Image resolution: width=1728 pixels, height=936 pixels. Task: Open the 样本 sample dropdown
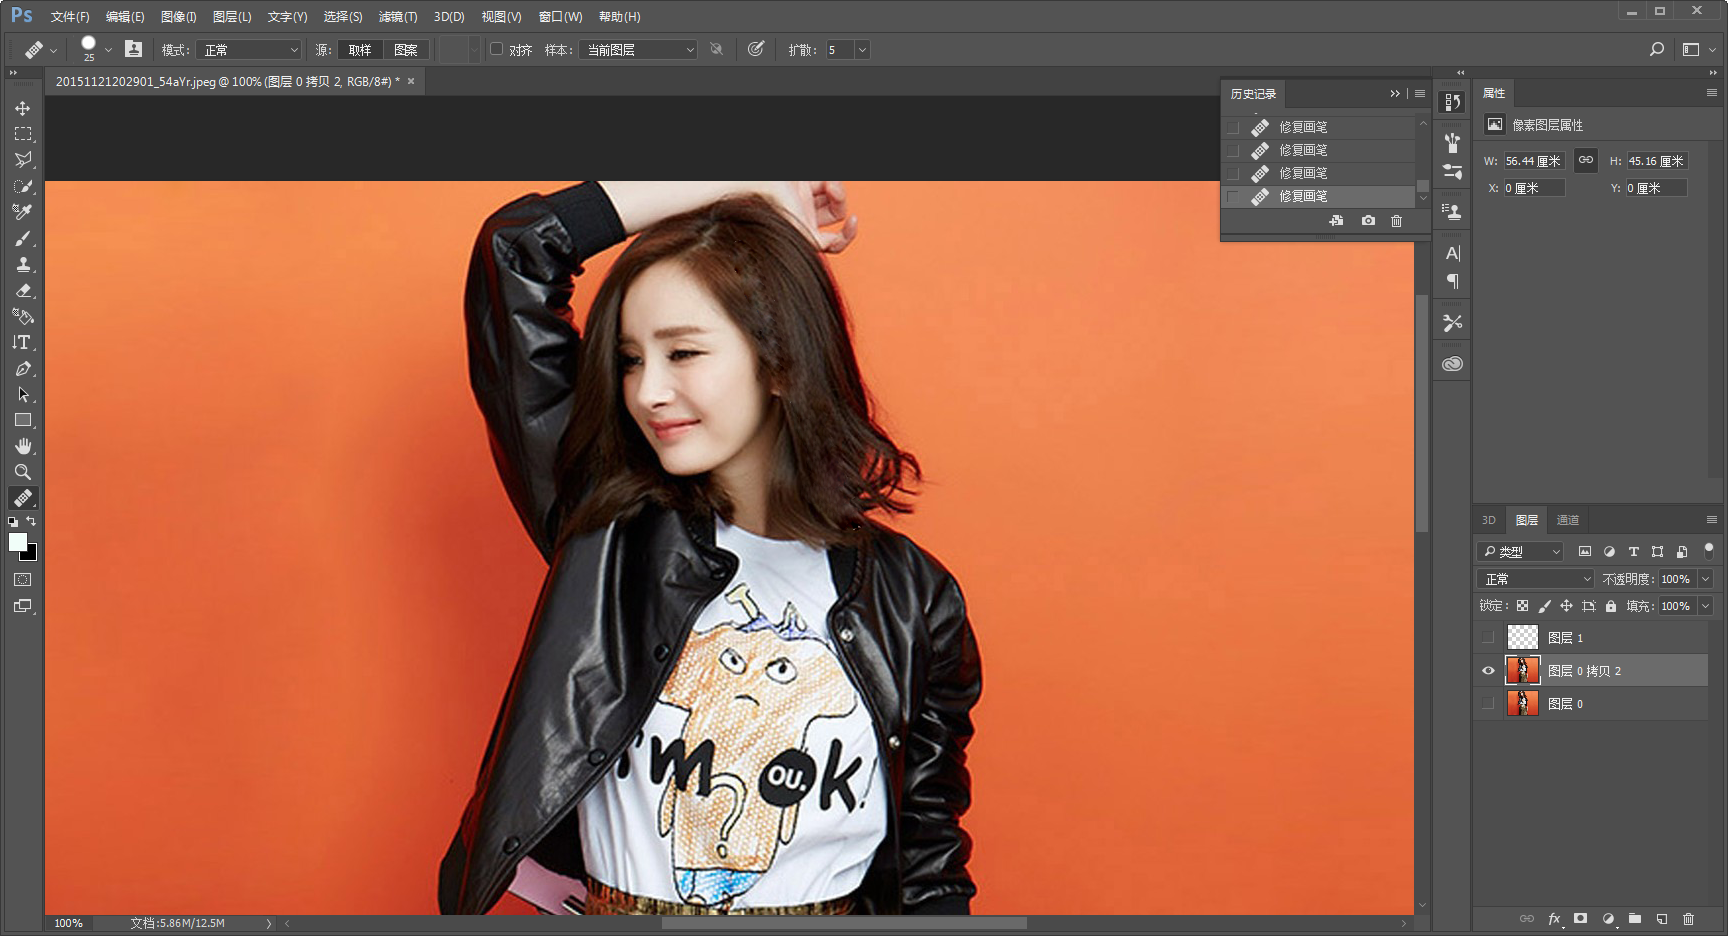(637, 50)
